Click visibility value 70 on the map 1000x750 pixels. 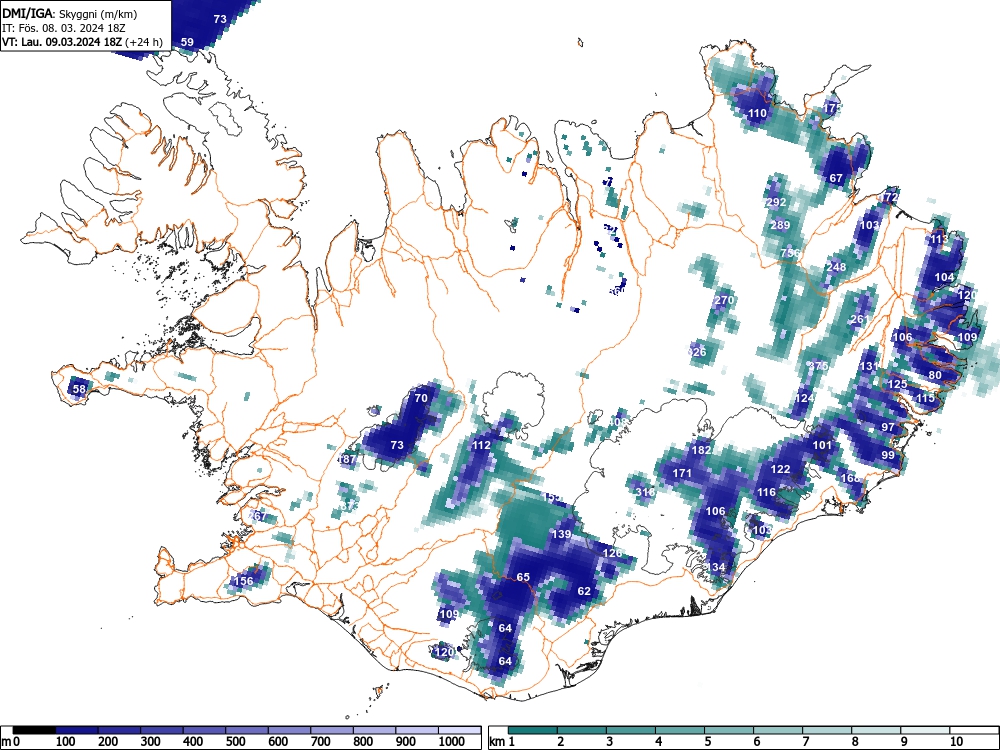click(x=421, y=398)
